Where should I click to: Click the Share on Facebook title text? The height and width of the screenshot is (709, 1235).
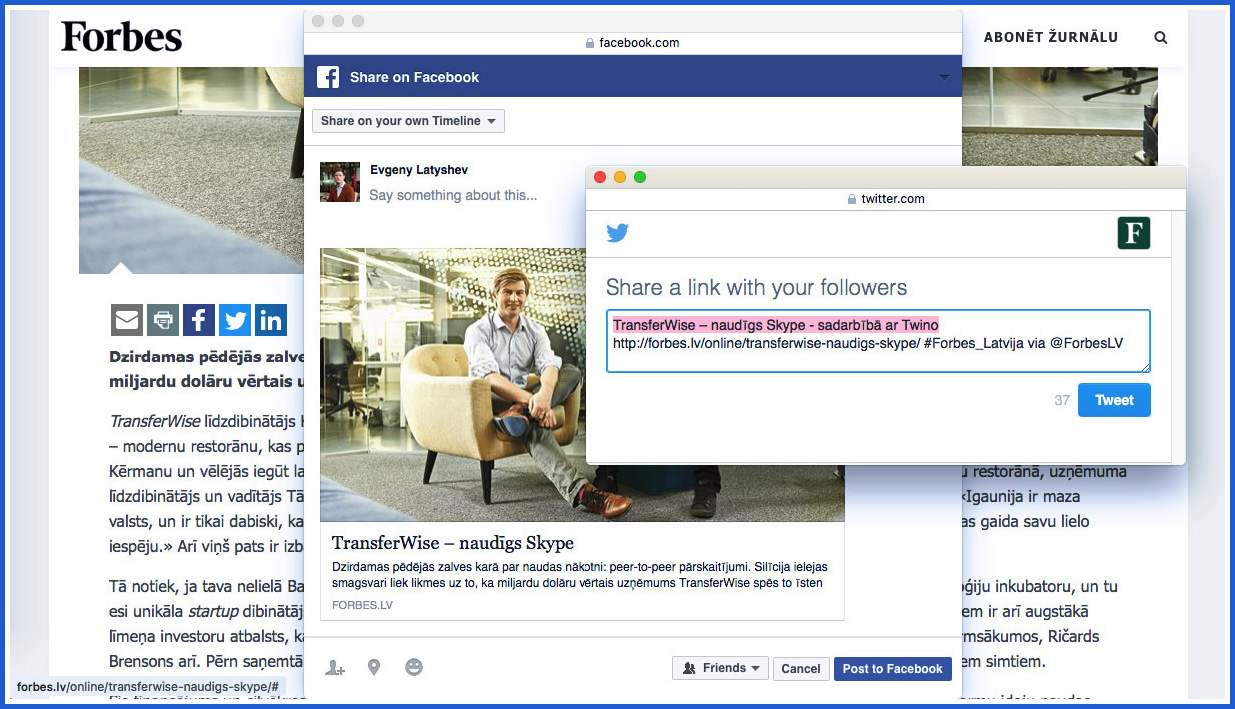click(414, 77)
